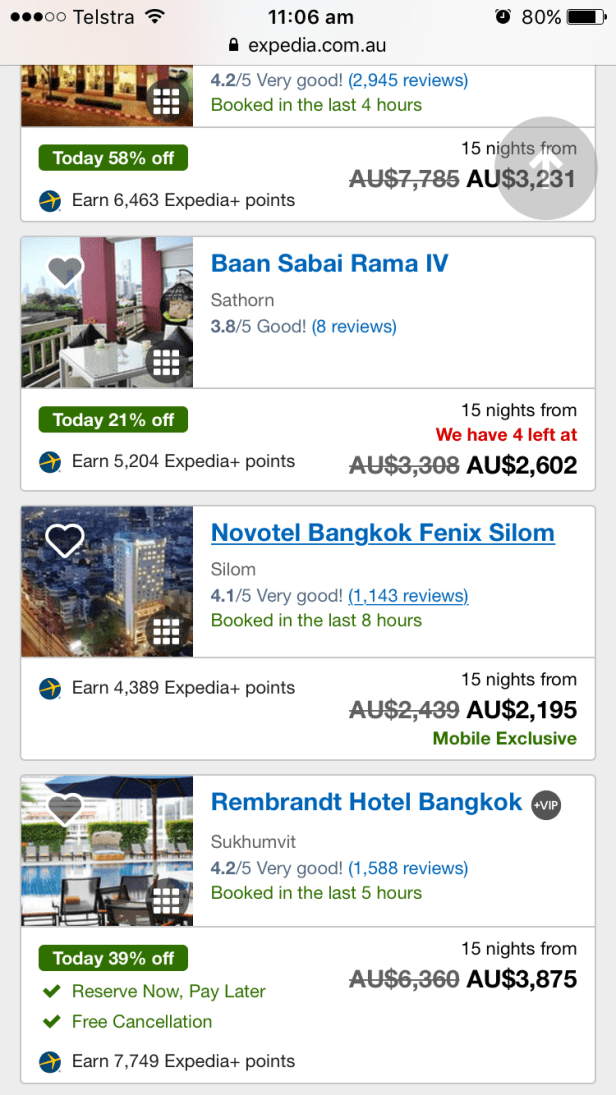
Task: Tap the Expedia+ plane icon beside 4,389 points
Action: (50, 688)
